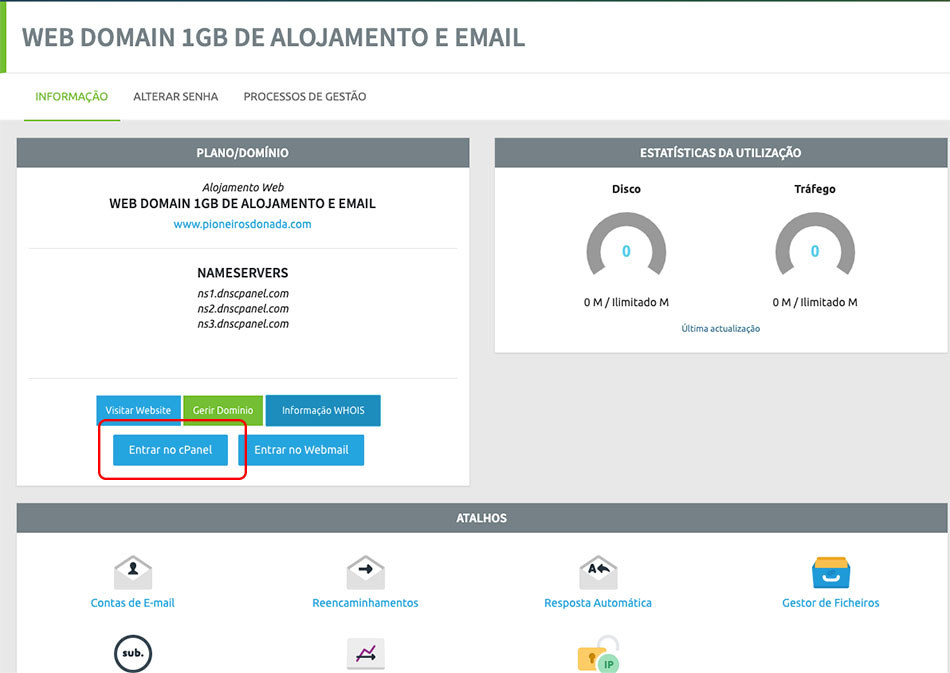This screenshot has height=673, width=950.
Task: Click the line chart statistics icon
Action: [x=365, y=654]
